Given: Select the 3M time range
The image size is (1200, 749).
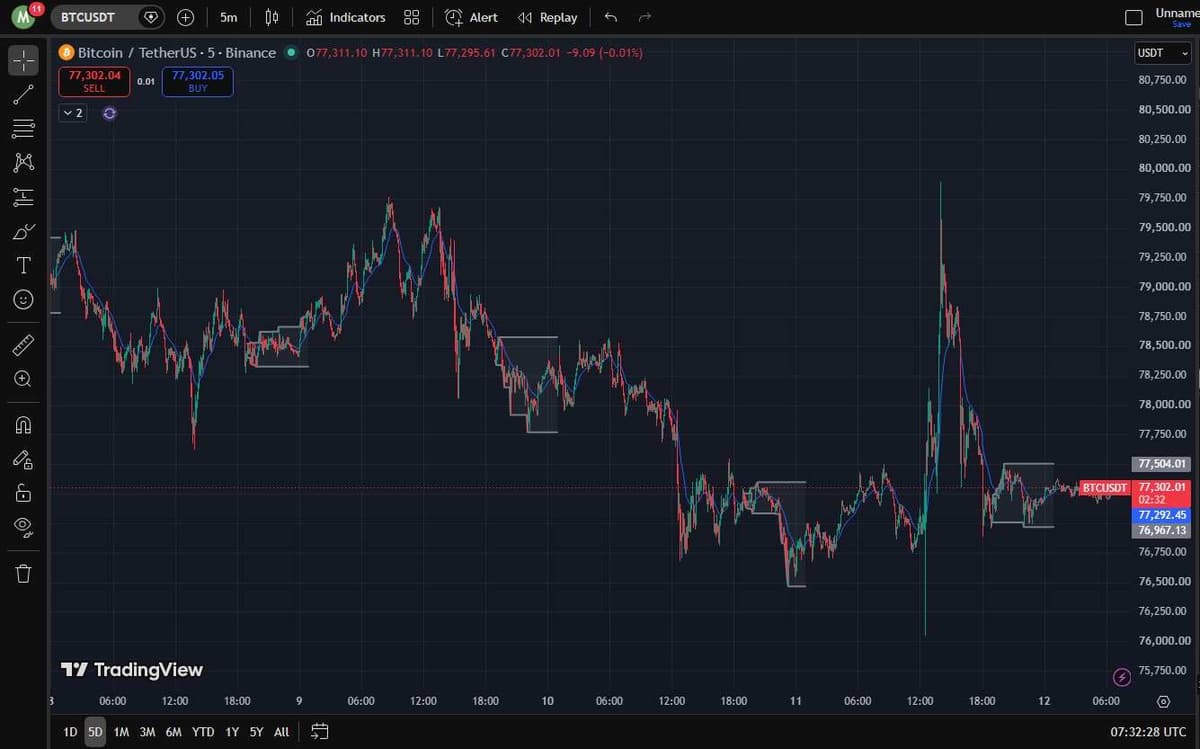Looking at the screenshot, I should (x=147, y=732).
